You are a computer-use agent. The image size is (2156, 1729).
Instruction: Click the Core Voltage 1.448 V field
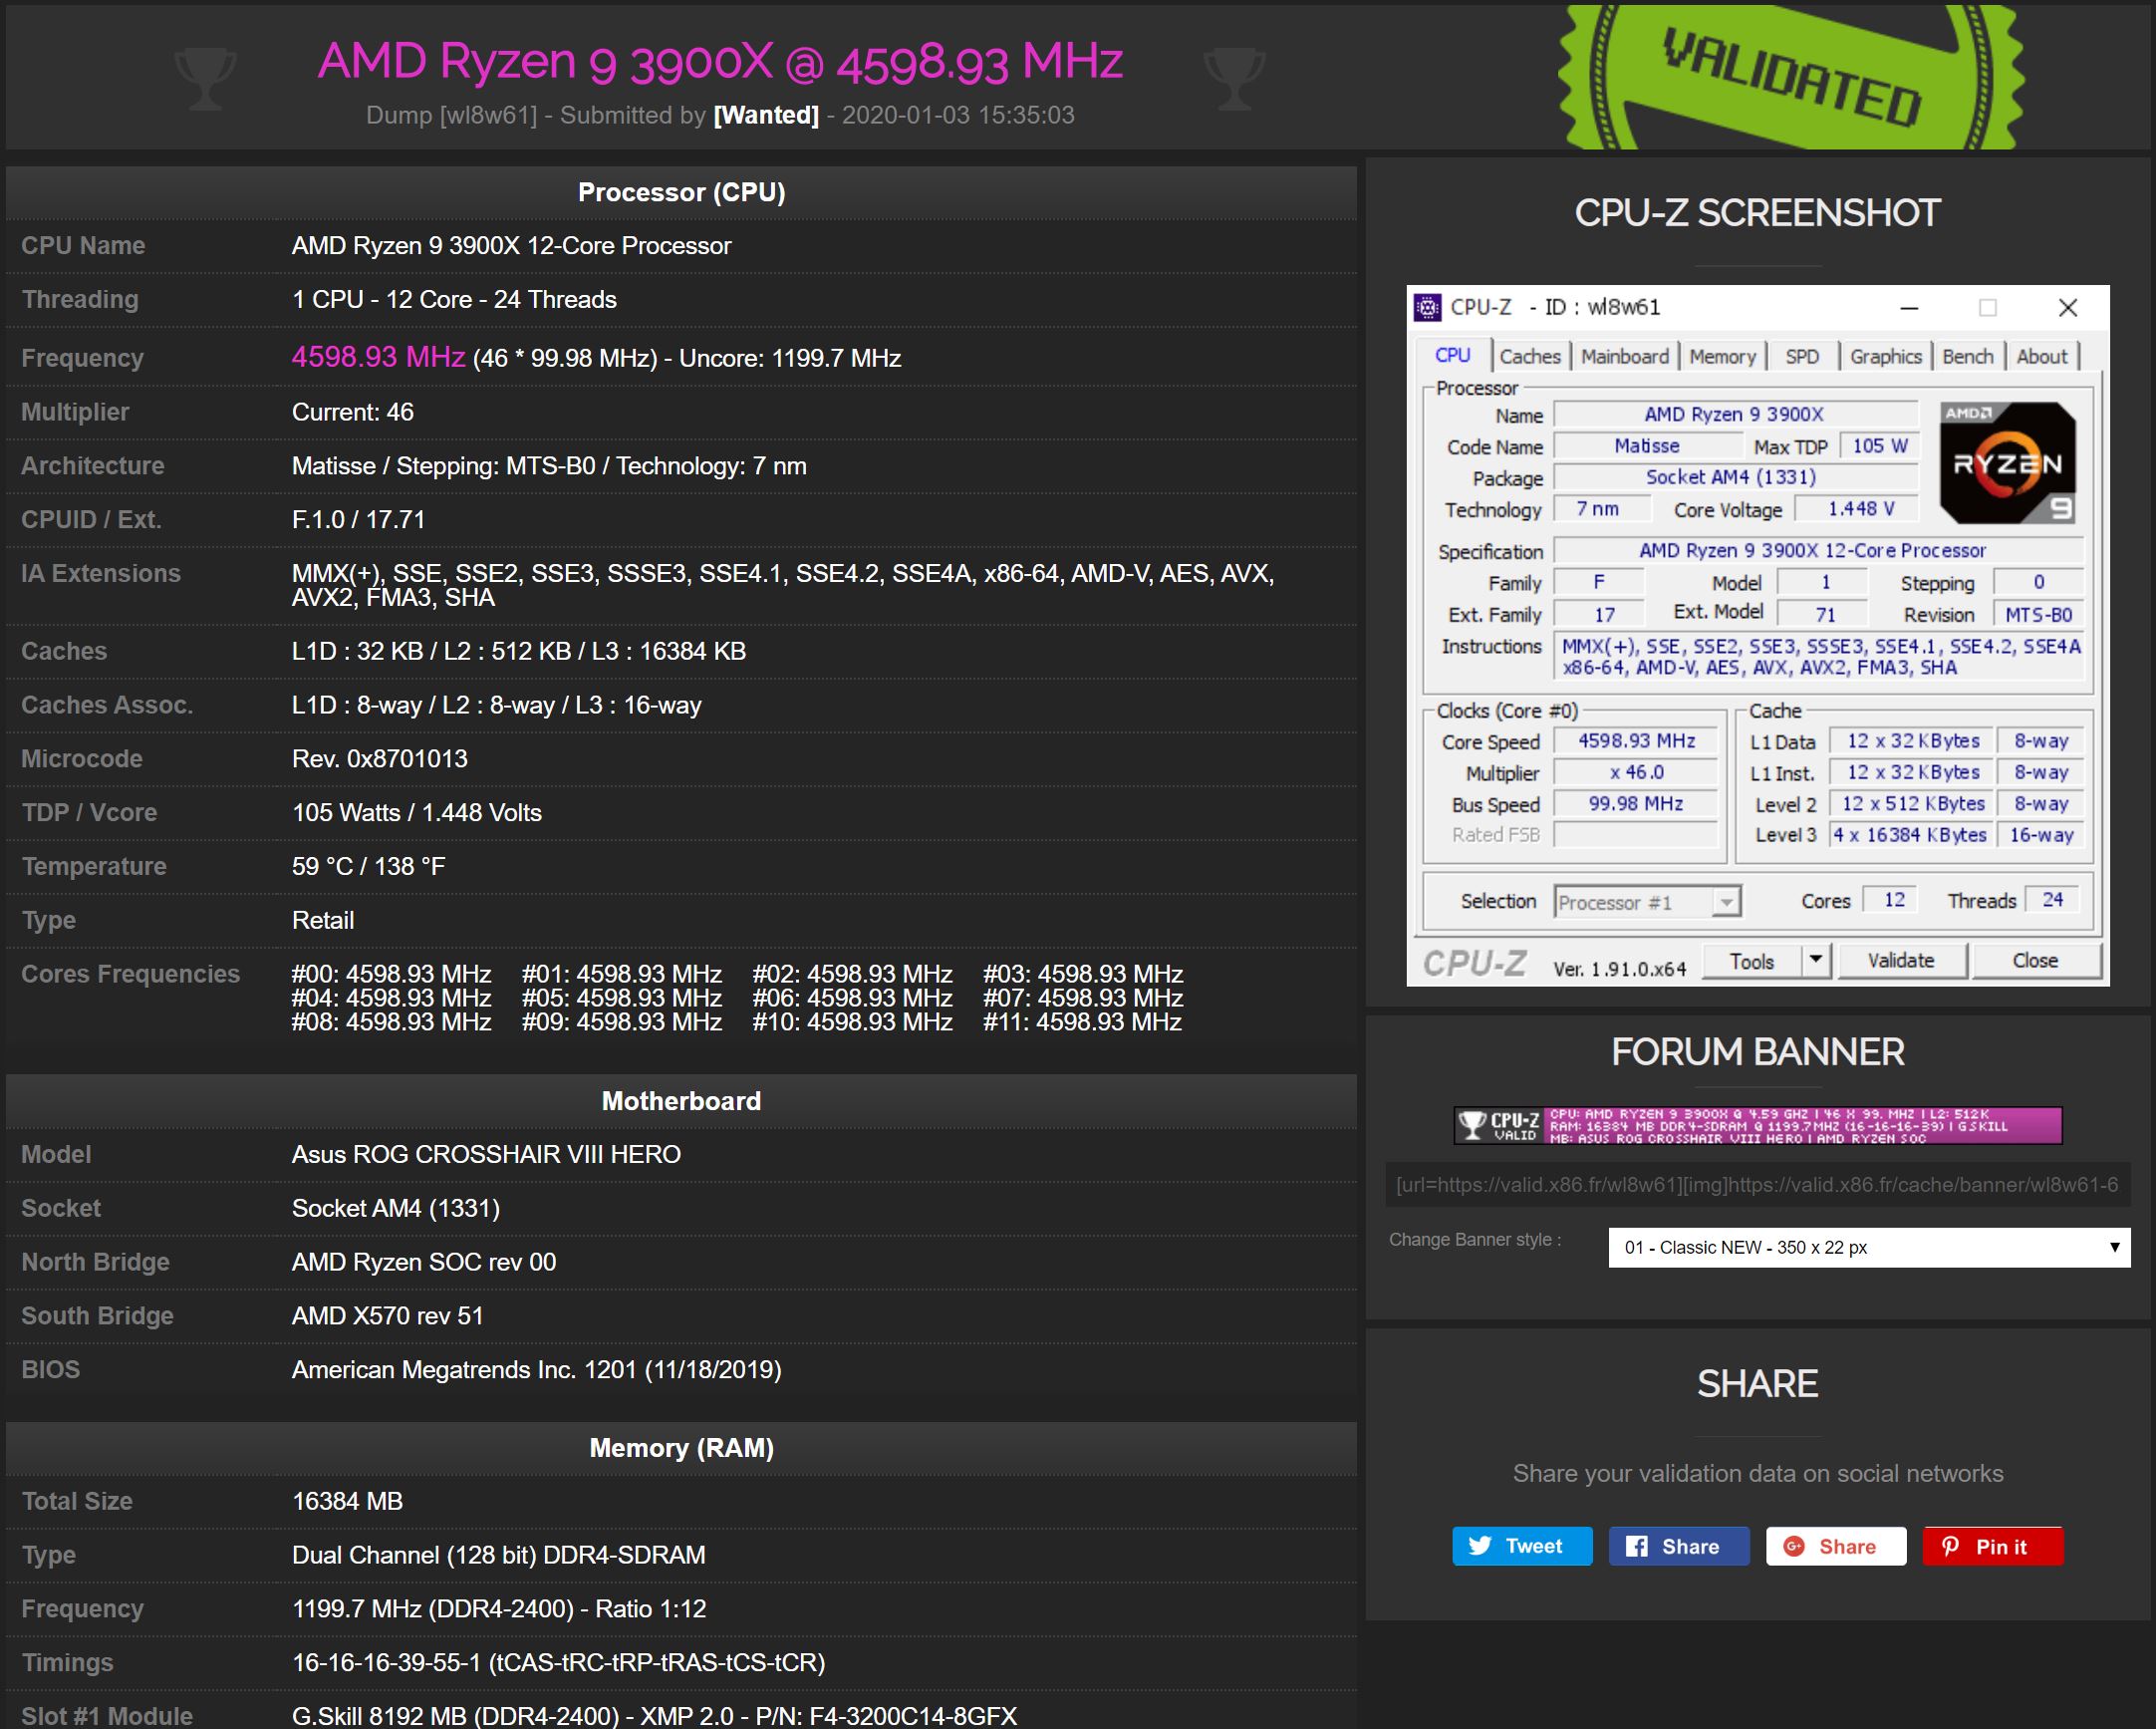coord(1857,509)
